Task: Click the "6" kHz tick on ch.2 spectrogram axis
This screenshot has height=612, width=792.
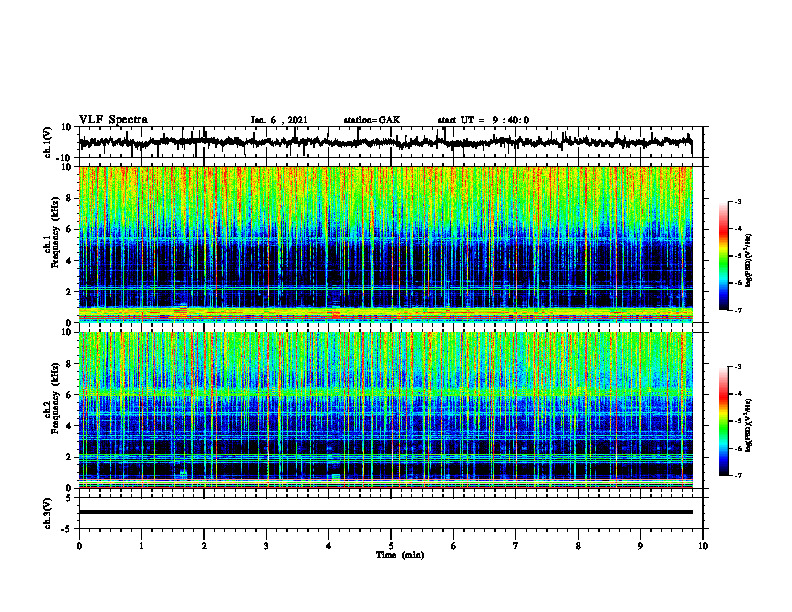Action: tap(69, 395)
